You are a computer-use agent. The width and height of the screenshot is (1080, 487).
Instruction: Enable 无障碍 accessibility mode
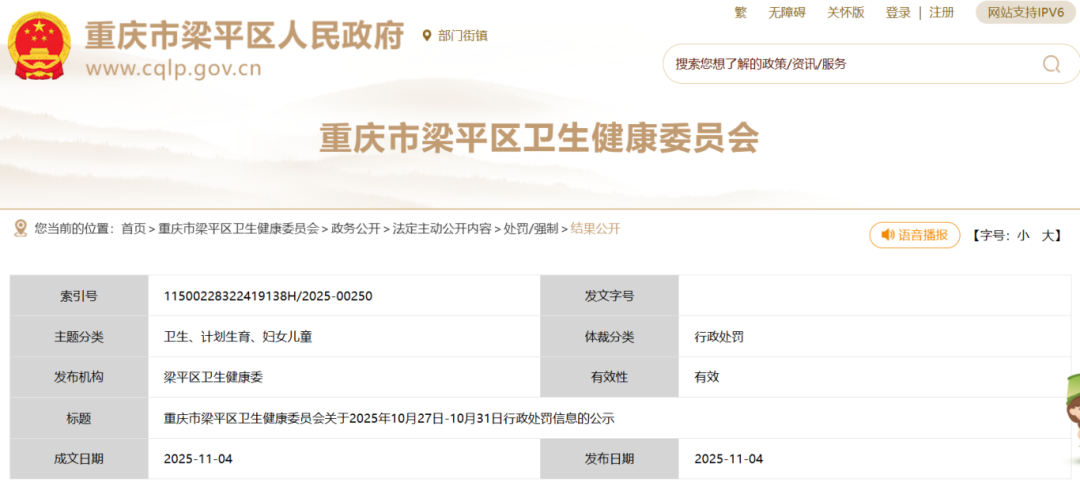pos(786,12)
